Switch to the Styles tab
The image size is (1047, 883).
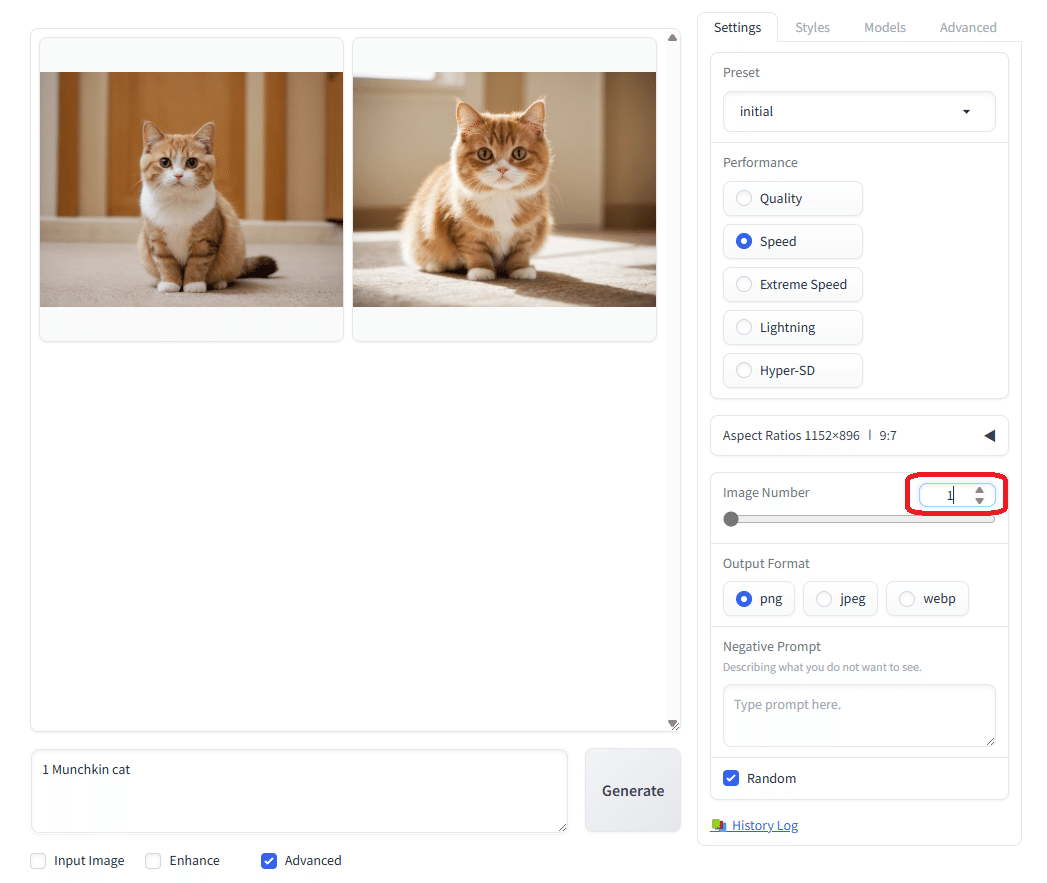tap(812, 27)
